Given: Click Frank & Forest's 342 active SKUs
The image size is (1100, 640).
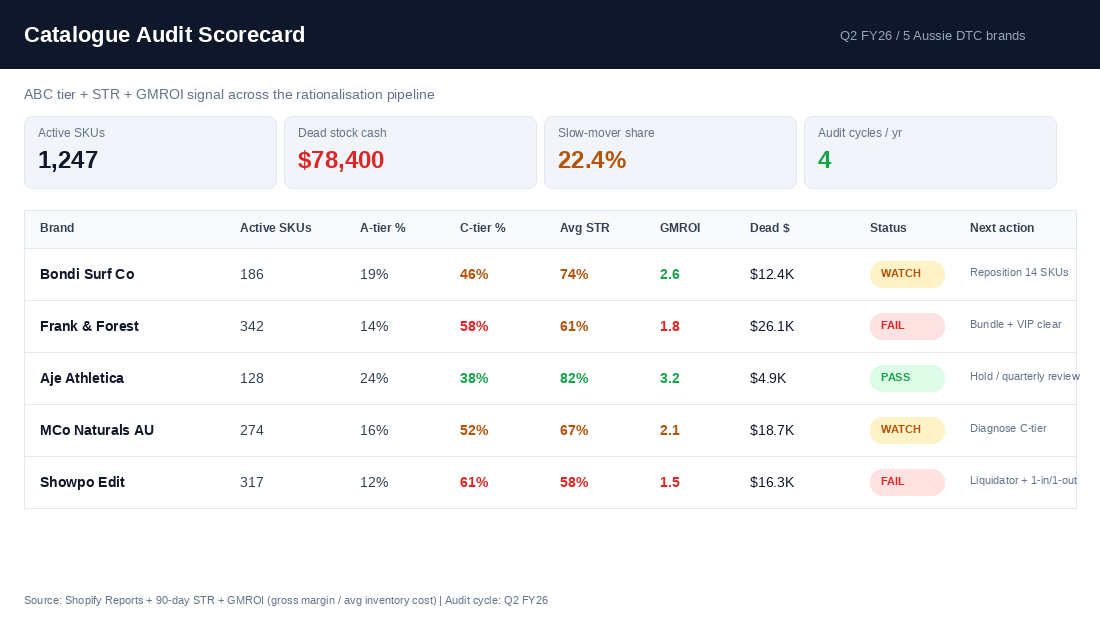Looking at the screenshot, I should click(x=252, y=326).
